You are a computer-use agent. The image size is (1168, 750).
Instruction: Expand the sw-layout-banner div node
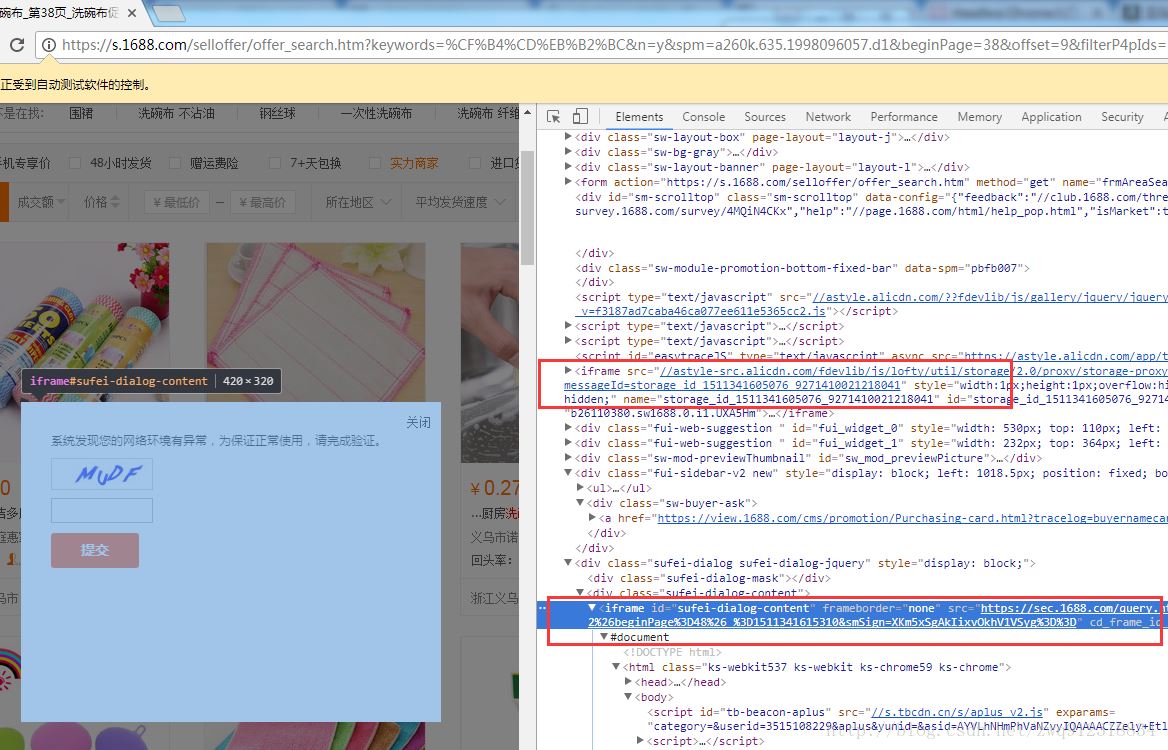pyautogui.click(x=568, y=166)
